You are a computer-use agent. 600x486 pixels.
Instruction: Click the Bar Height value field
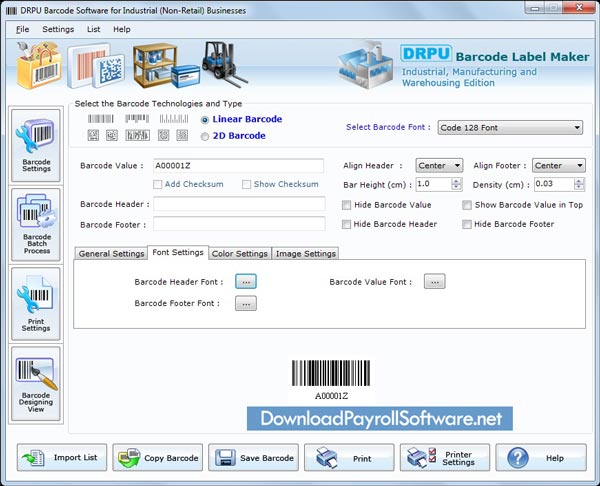[434, 184]
